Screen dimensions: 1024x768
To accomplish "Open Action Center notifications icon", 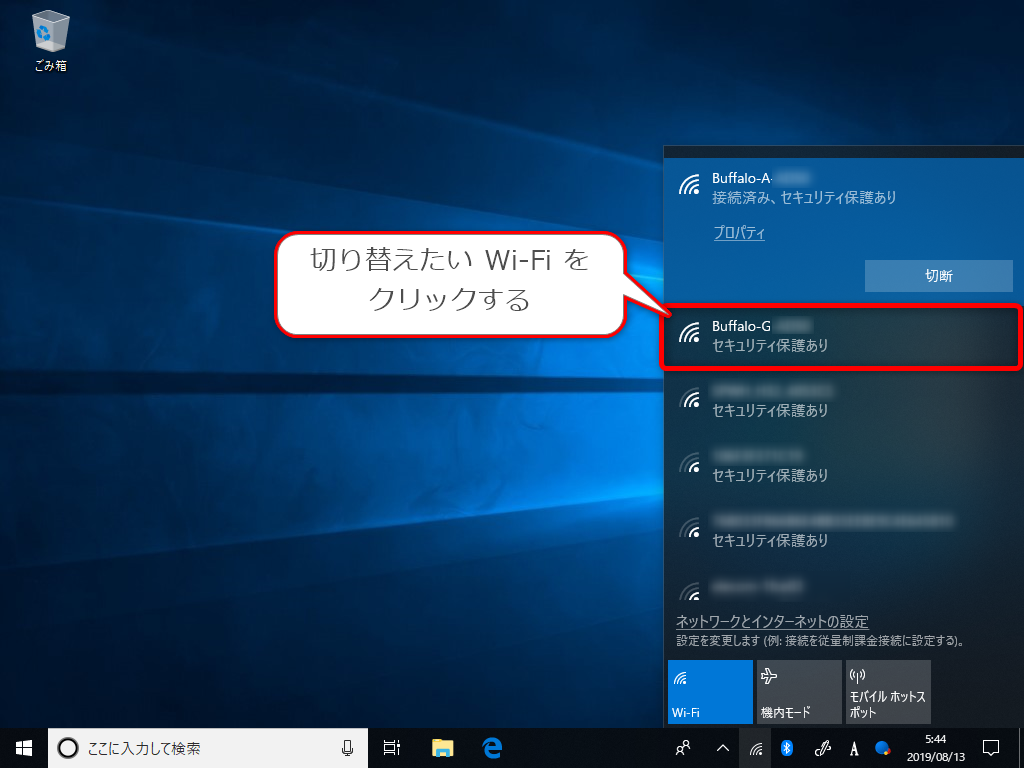I will (989, 747).
